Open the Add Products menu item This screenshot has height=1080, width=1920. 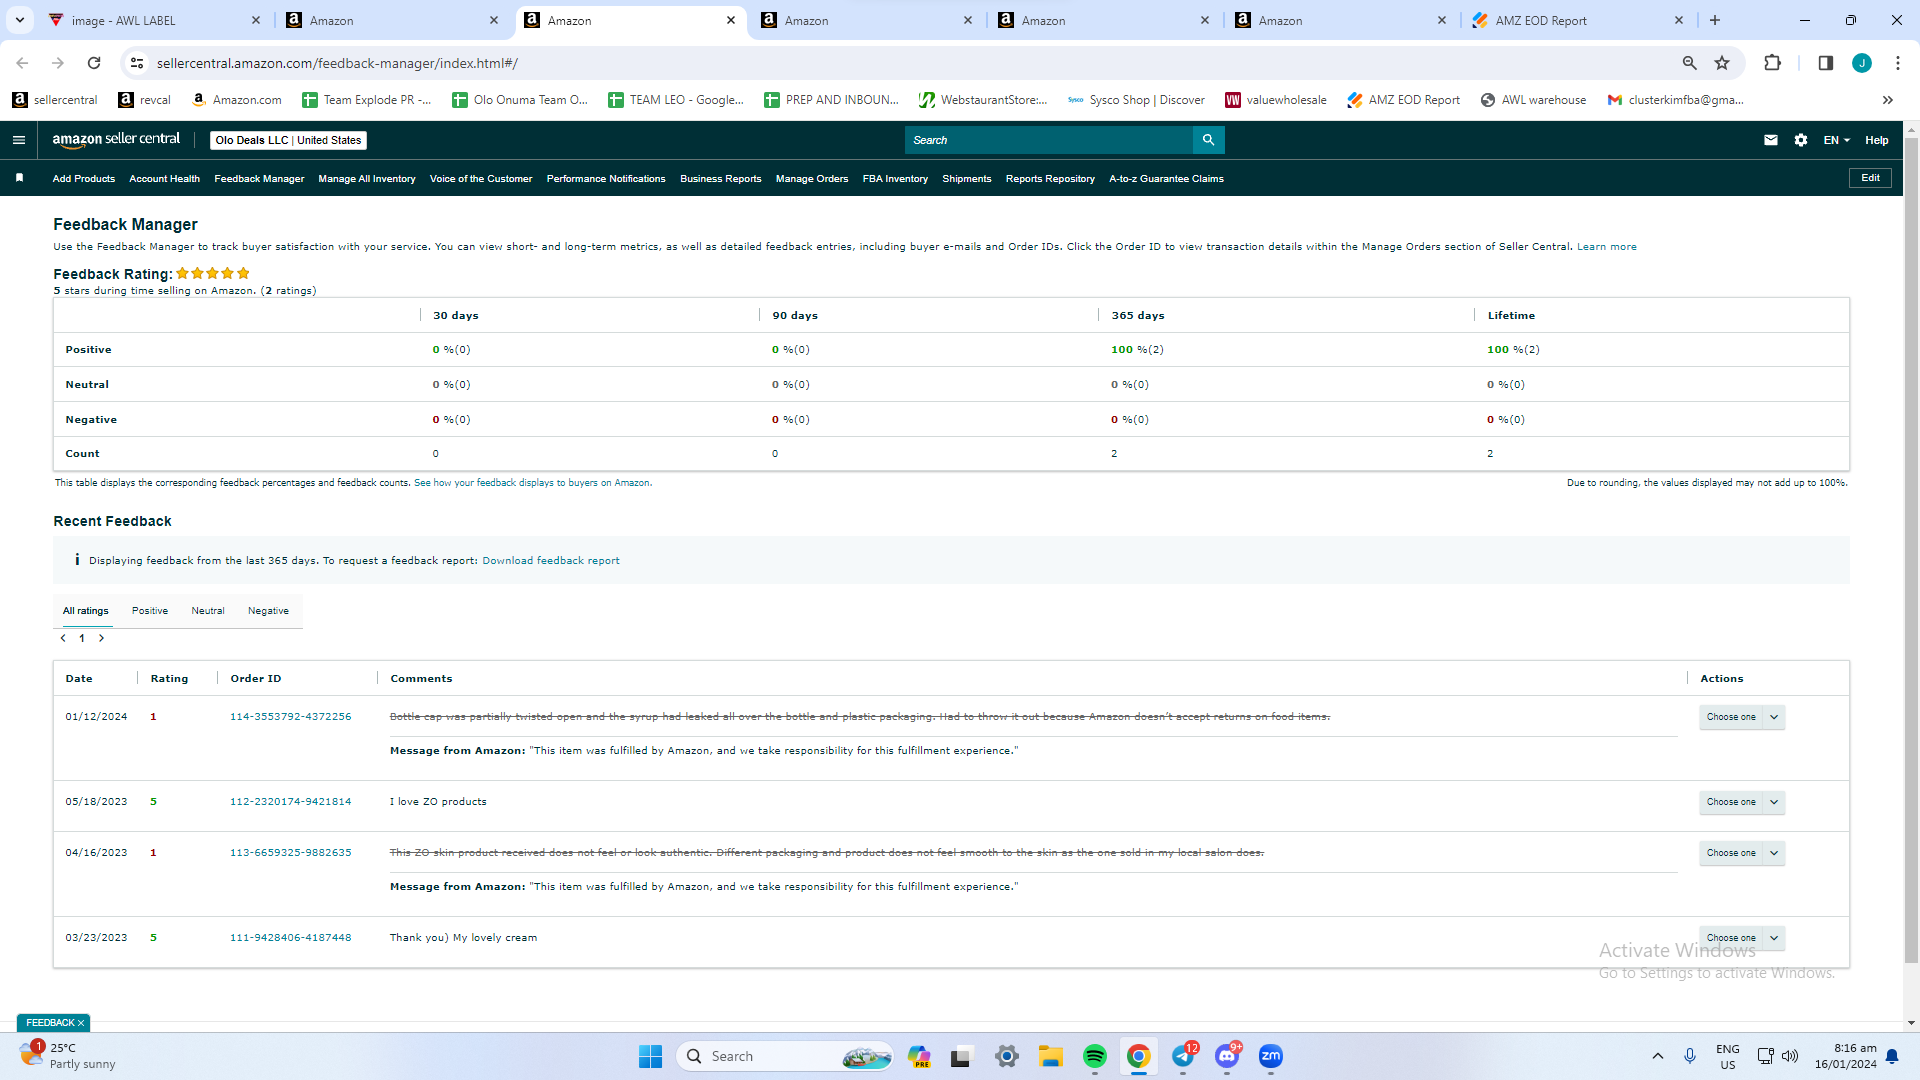pos(84,179)
